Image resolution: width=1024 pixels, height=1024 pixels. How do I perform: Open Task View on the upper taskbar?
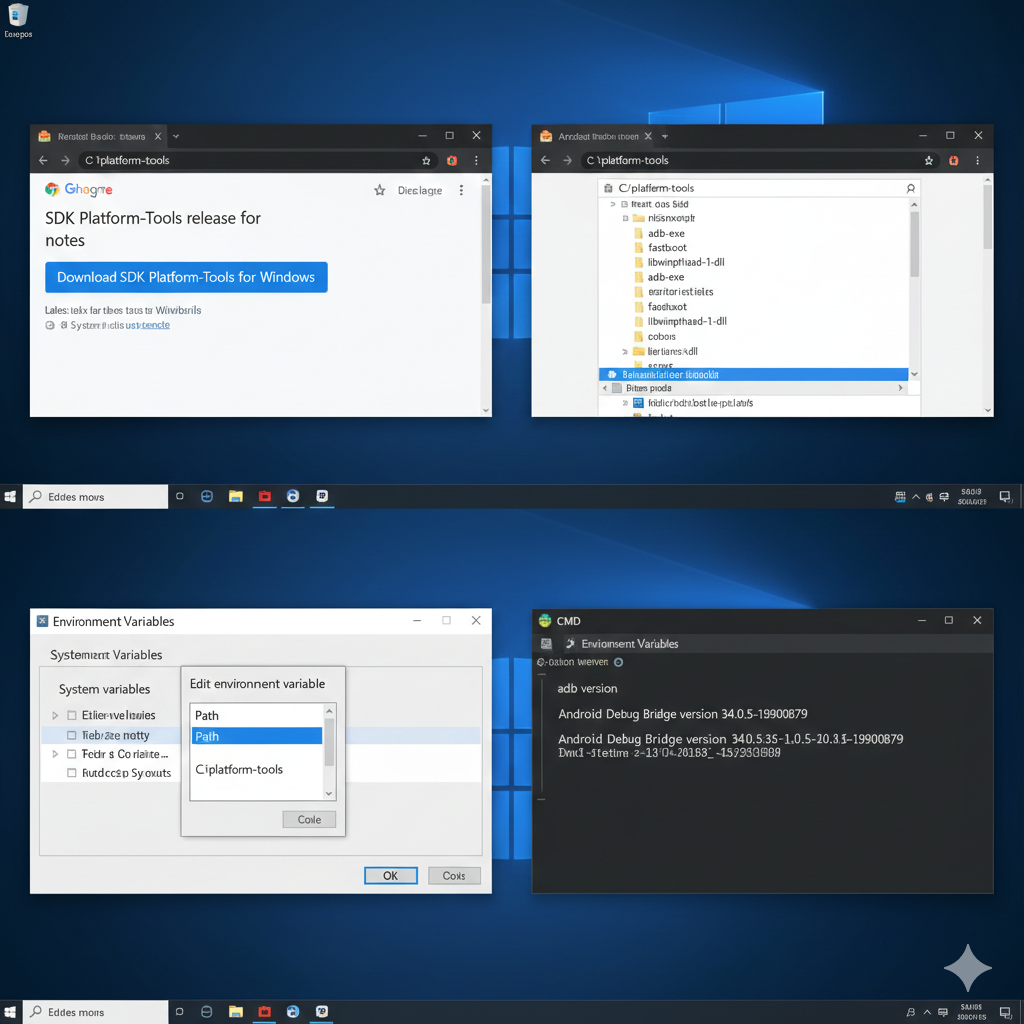click(x=180, y=497)
